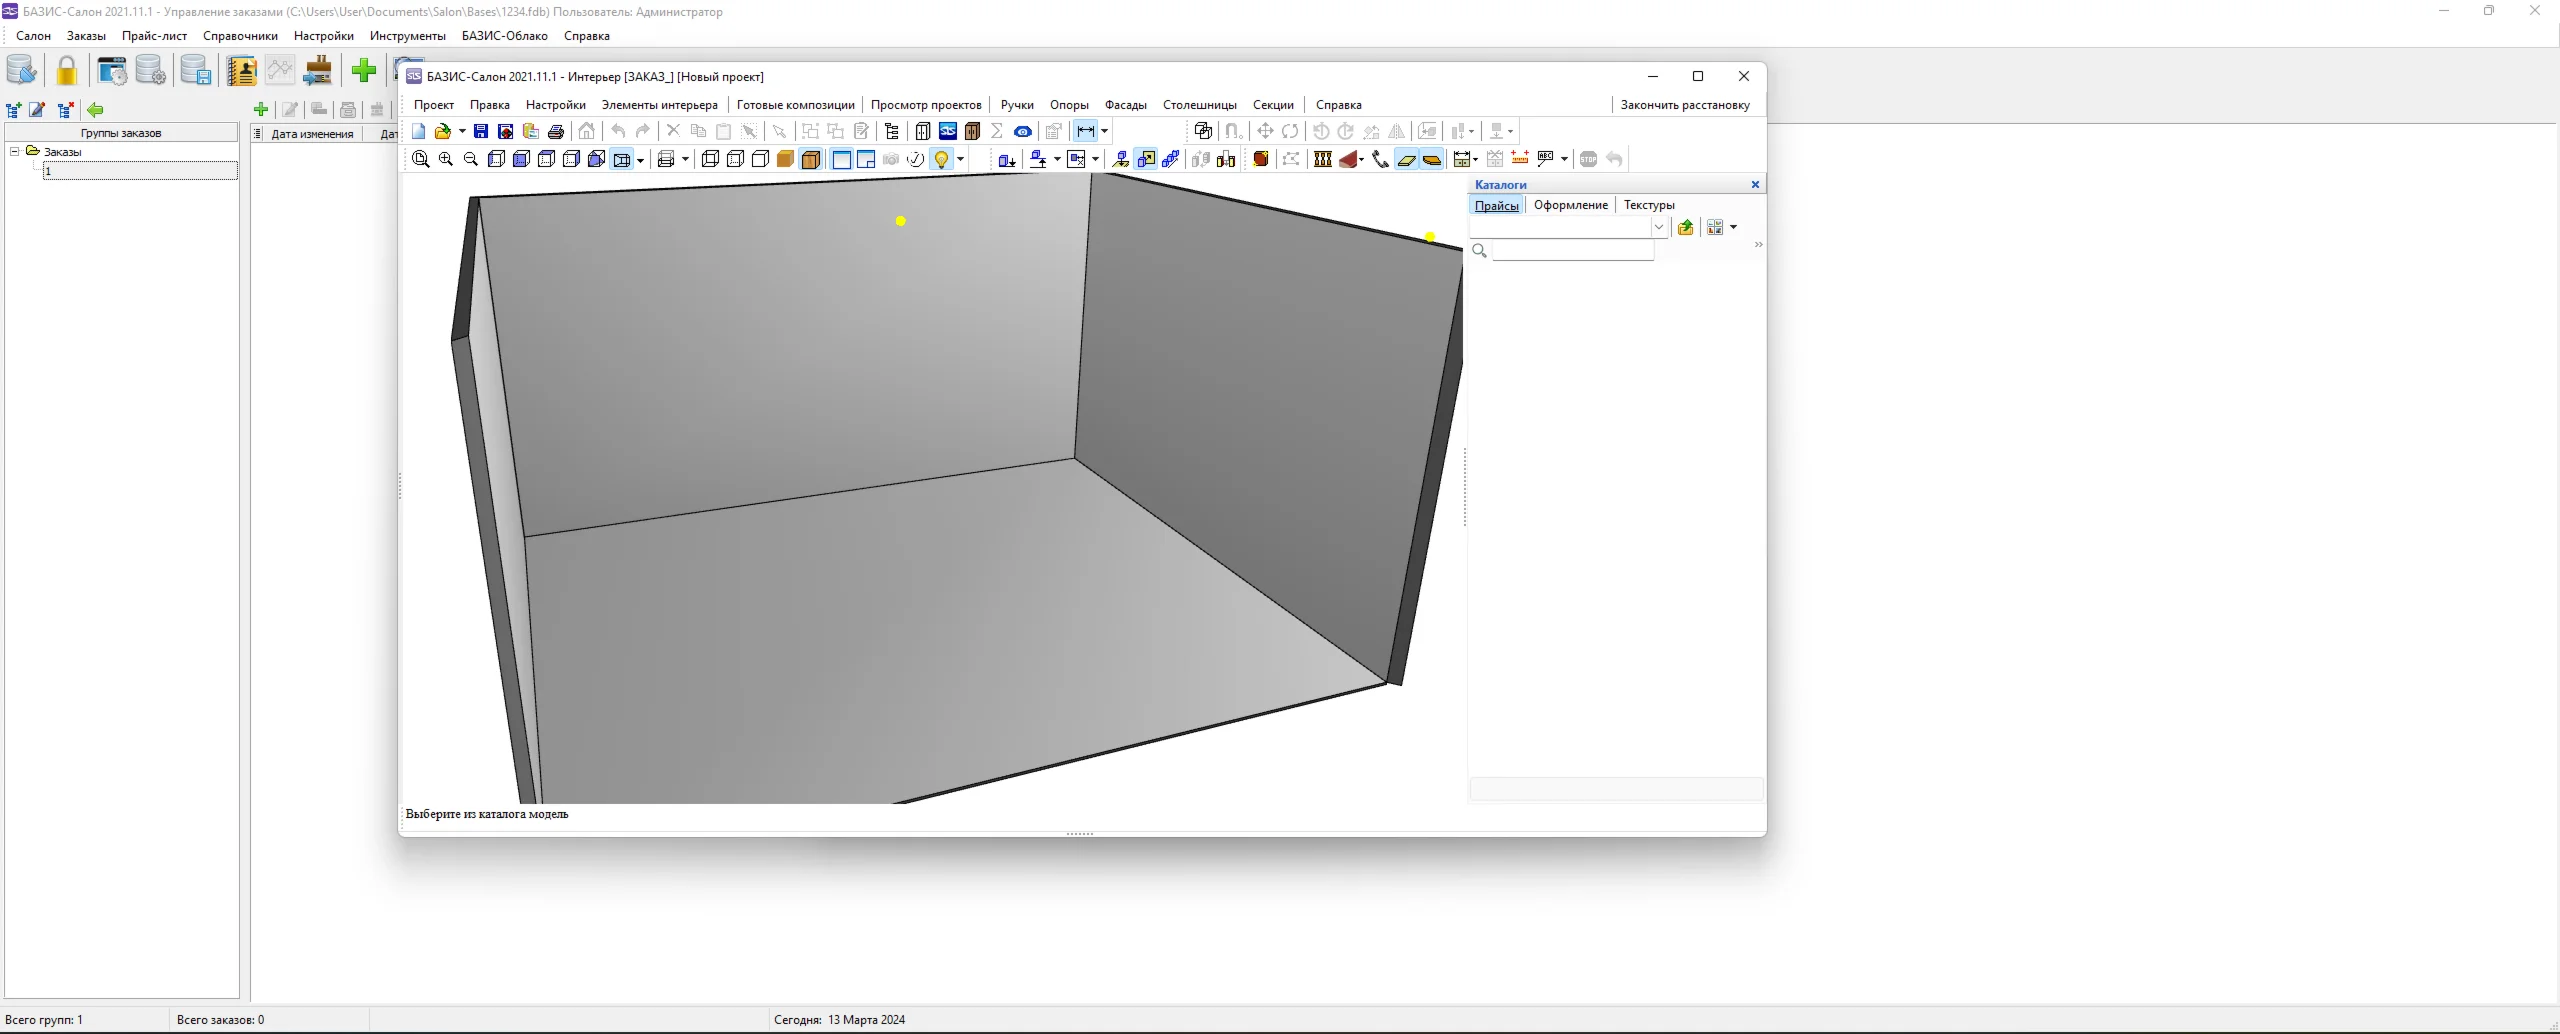
Task: Click the blue floppy disk save icon
Action: (481, 131)
